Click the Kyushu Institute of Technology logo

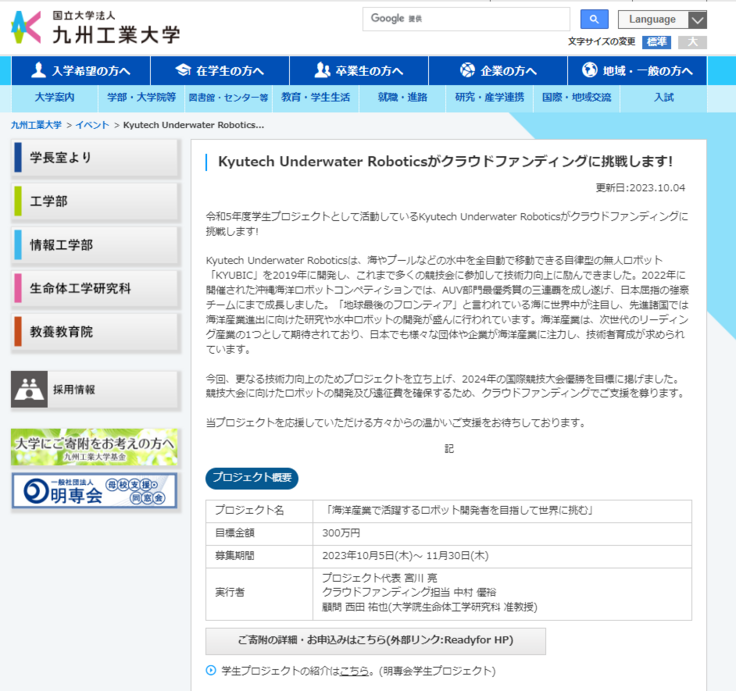click(x=96, y=27)
